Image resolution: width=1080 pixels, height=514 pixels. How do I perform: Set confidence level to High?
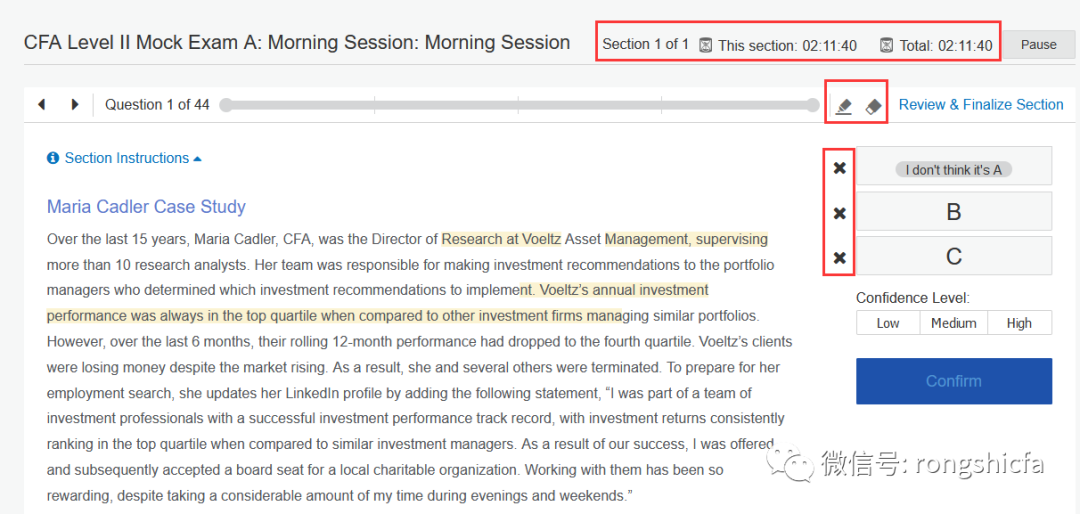[1019, 323]
